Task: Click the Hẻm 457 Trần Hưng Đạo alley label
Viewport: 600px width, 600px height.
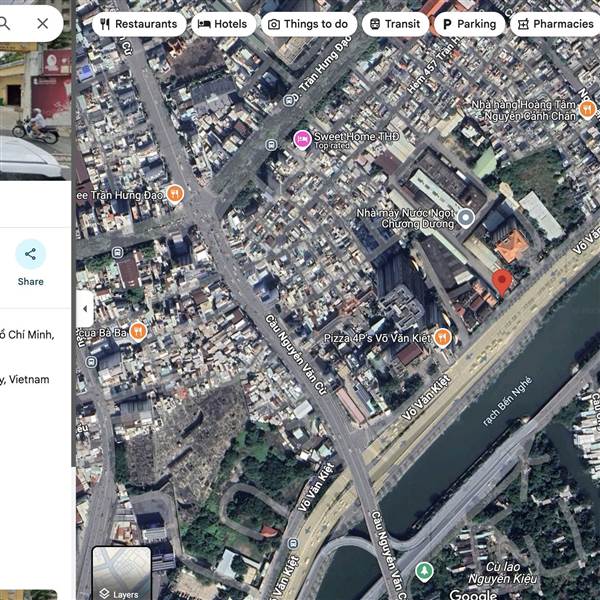Action: pos(434,66)
